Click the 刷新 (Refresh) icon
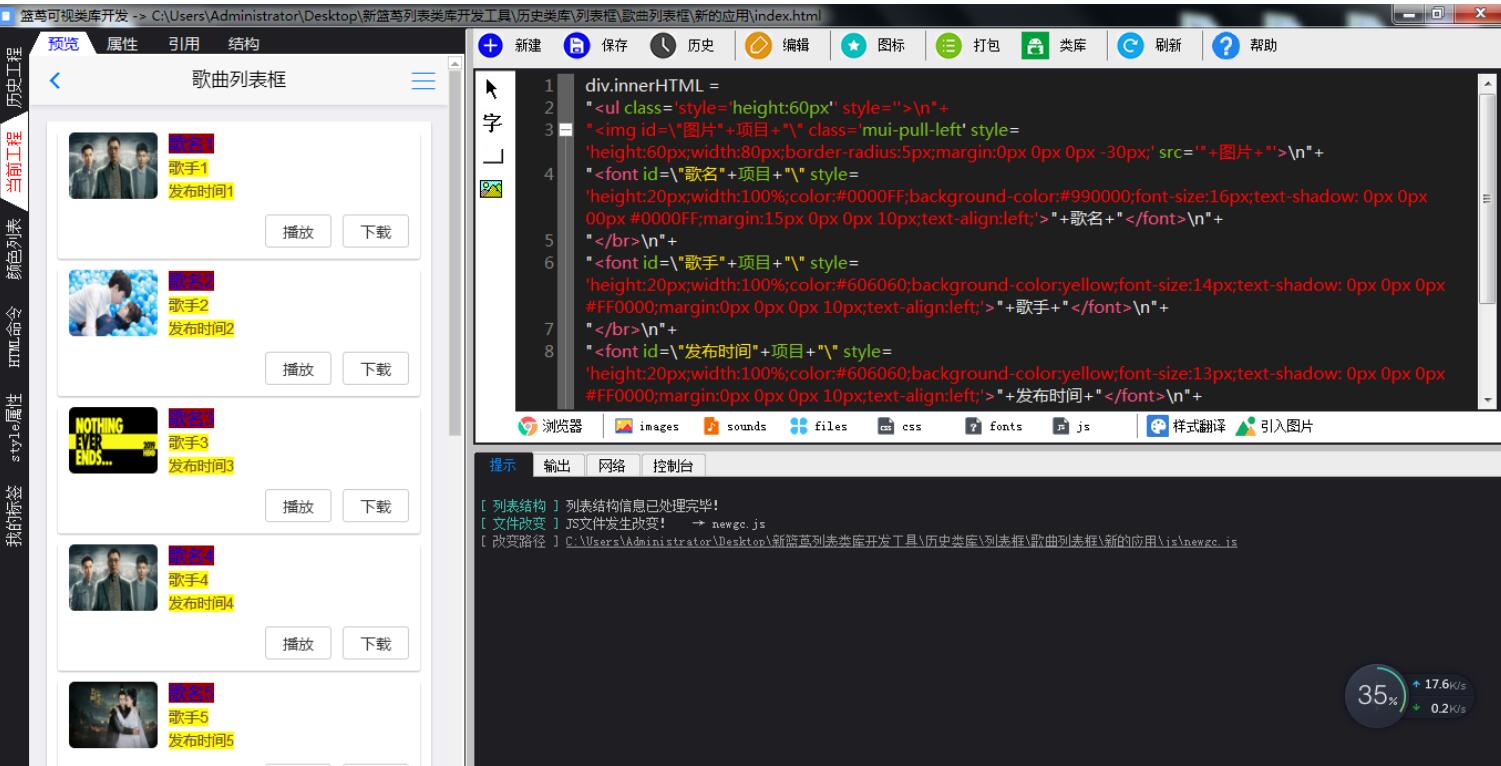The width and height of the screenshot is (1501, 766). pyautogui.click(x=1130, y=46)
